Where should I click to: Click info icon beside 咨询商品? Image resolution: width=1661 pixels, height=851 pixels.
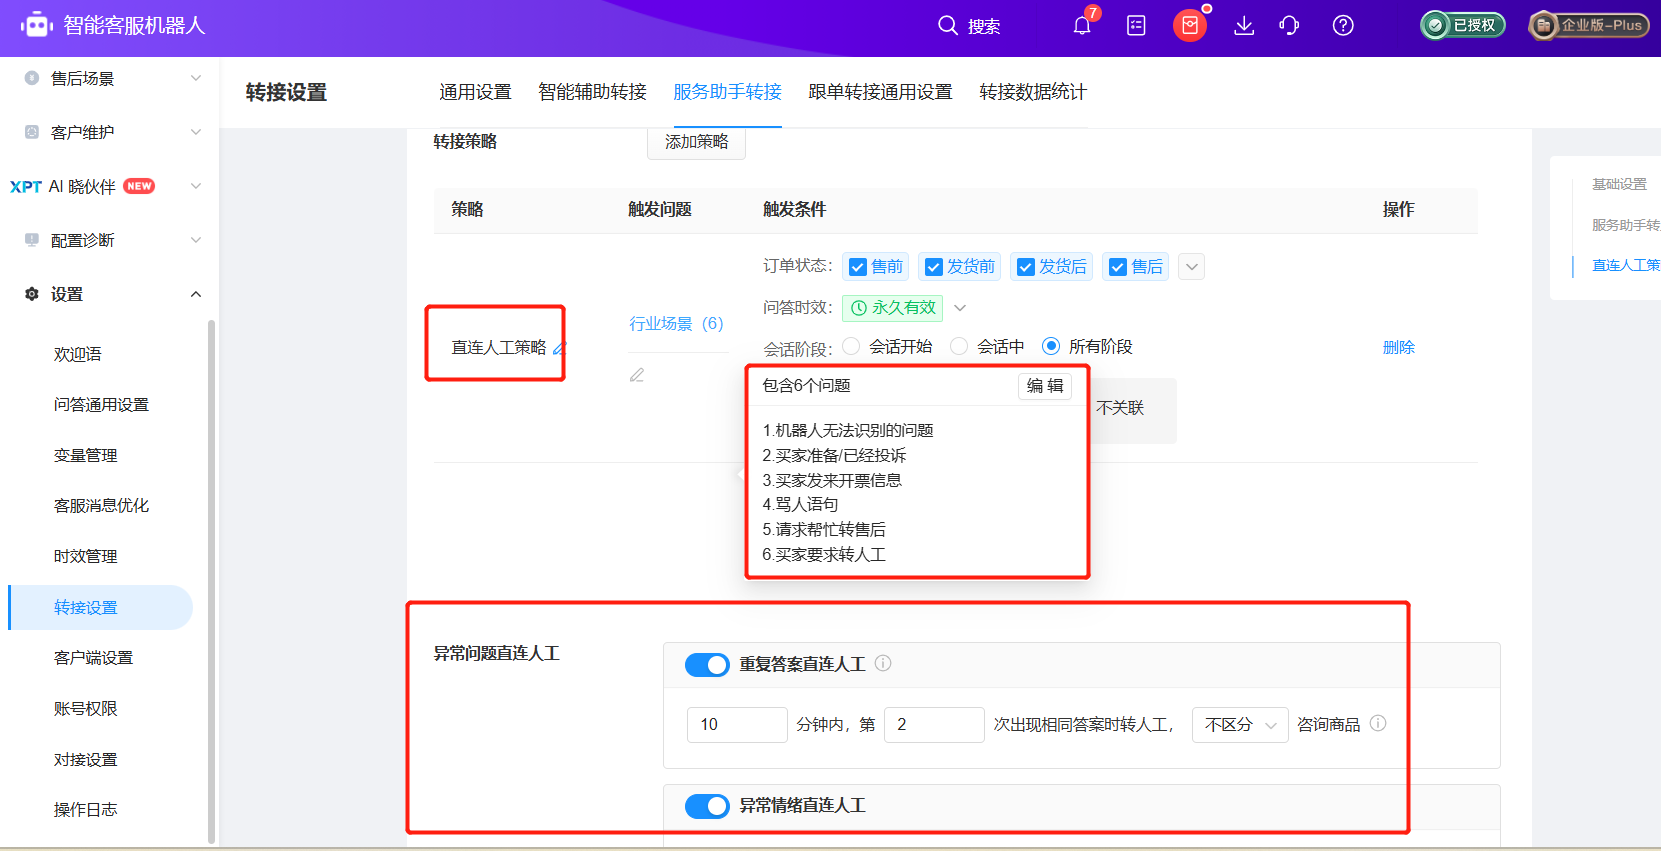(1378, 723)
